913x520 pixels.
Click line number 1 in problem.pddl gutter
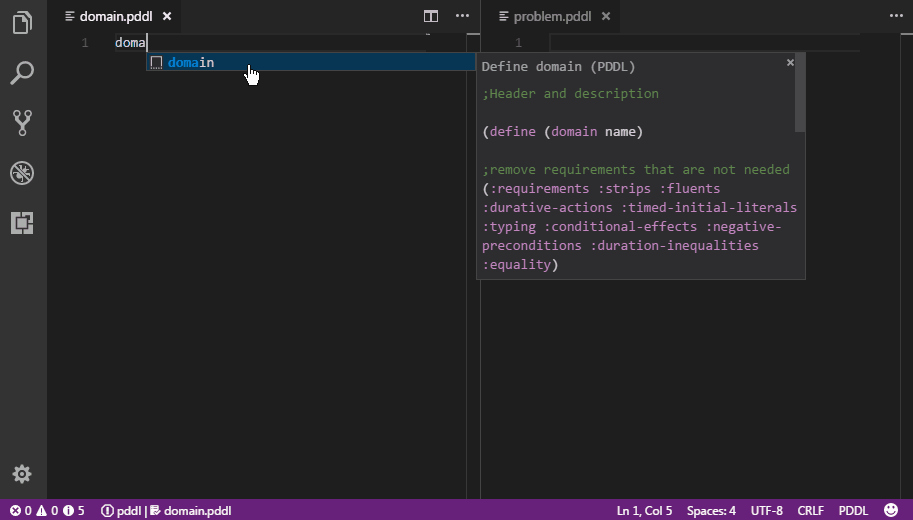tap(518, 43)
